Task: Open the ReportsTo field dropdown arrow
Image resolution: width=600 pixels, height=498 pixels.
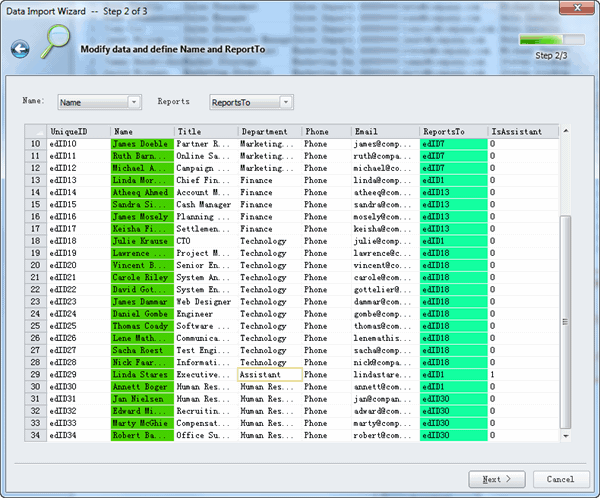Action: (286, 102)
